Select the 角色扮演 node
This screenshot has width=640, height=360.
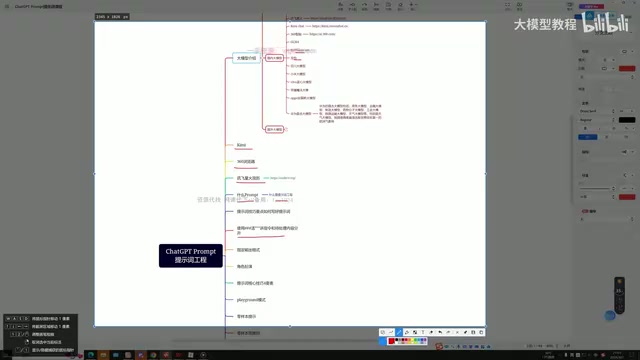244,267
